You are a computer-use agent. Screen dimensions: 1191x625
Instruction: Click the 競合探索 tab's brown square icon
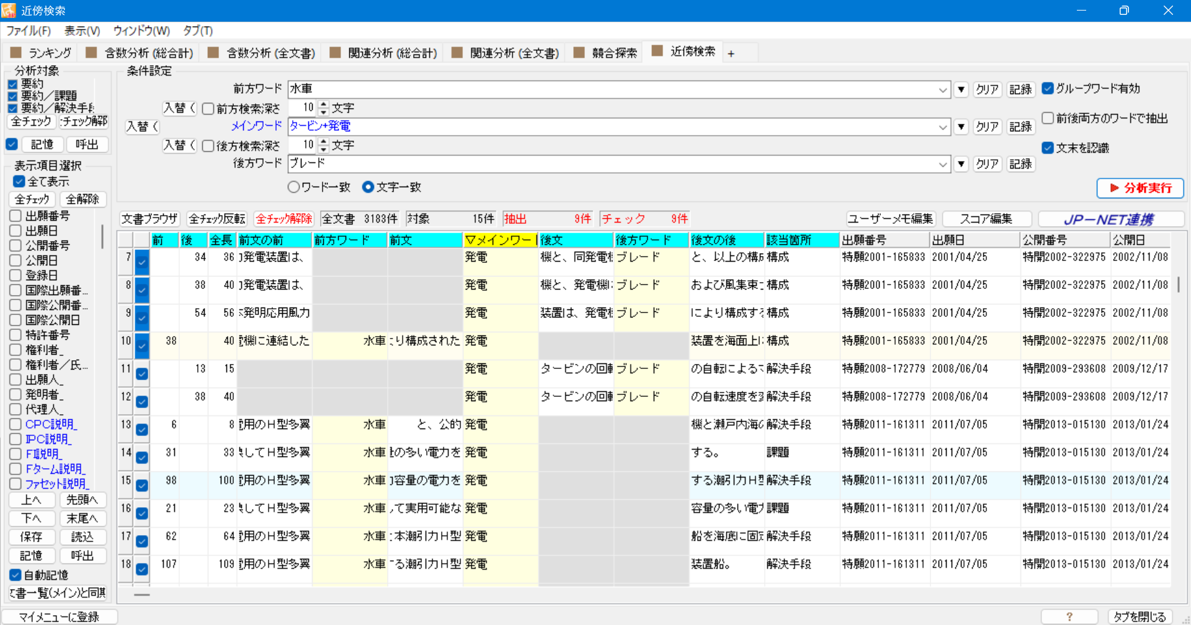(x=579, y=53)
